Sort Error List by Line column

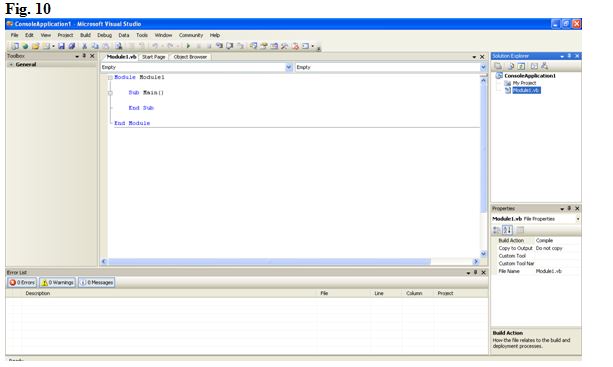[x=379, y=293]
